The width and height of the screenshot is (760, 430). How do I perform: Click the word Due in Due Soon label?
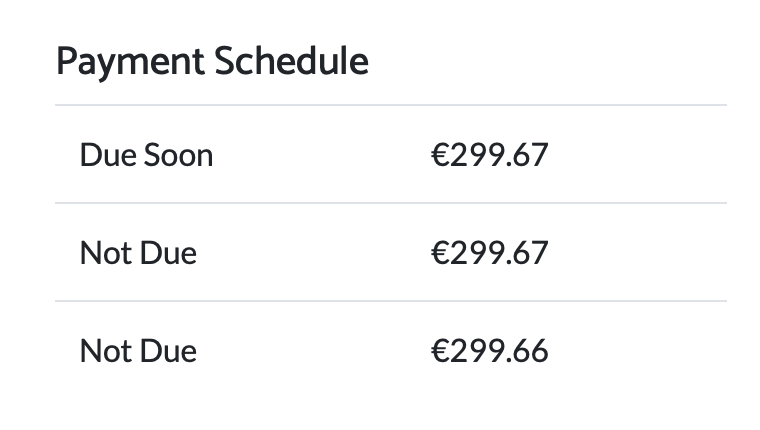pyautogui.click(x=108, y=155)
